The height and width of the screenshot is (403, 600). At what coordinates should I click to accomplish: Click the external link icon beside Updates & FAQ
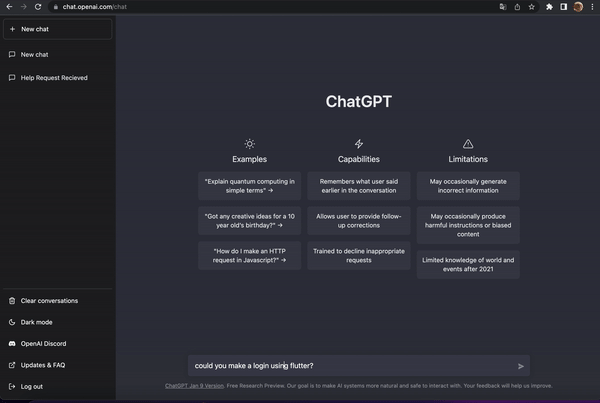click(12, 365)
